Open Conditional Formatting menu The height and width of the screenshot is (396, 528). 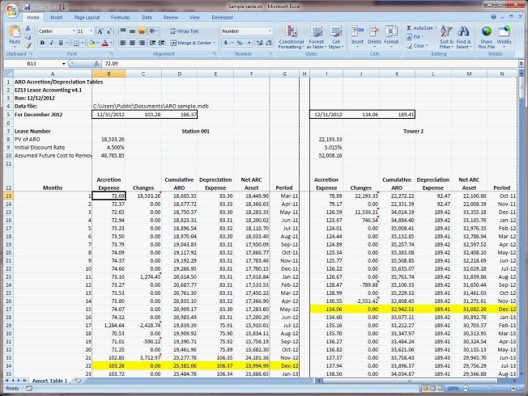[x=291, y=37]
